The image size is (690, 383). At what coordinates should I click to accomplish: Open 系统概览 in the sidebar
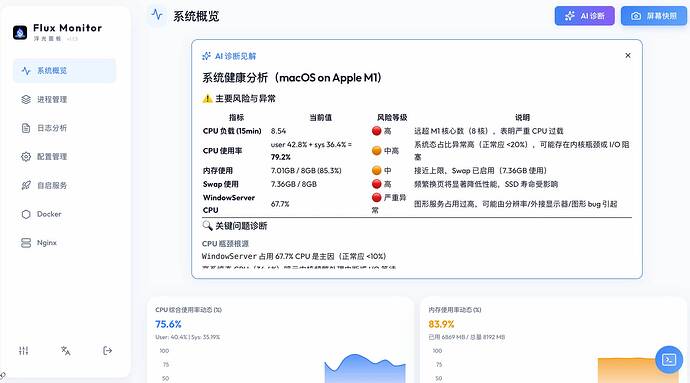(64, 70)
